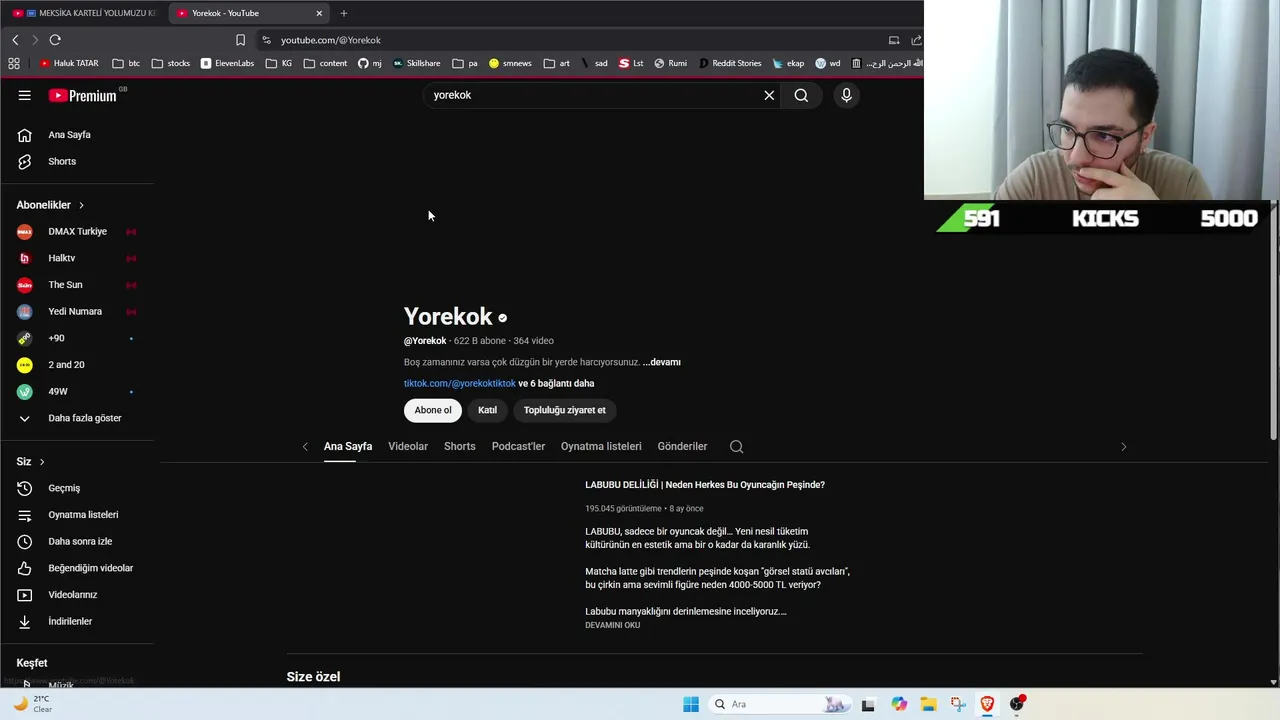The height and width of the screenshot is (720, 1280).
Task: Open Snipping Tool from taskbar
Action: [958, 704]
